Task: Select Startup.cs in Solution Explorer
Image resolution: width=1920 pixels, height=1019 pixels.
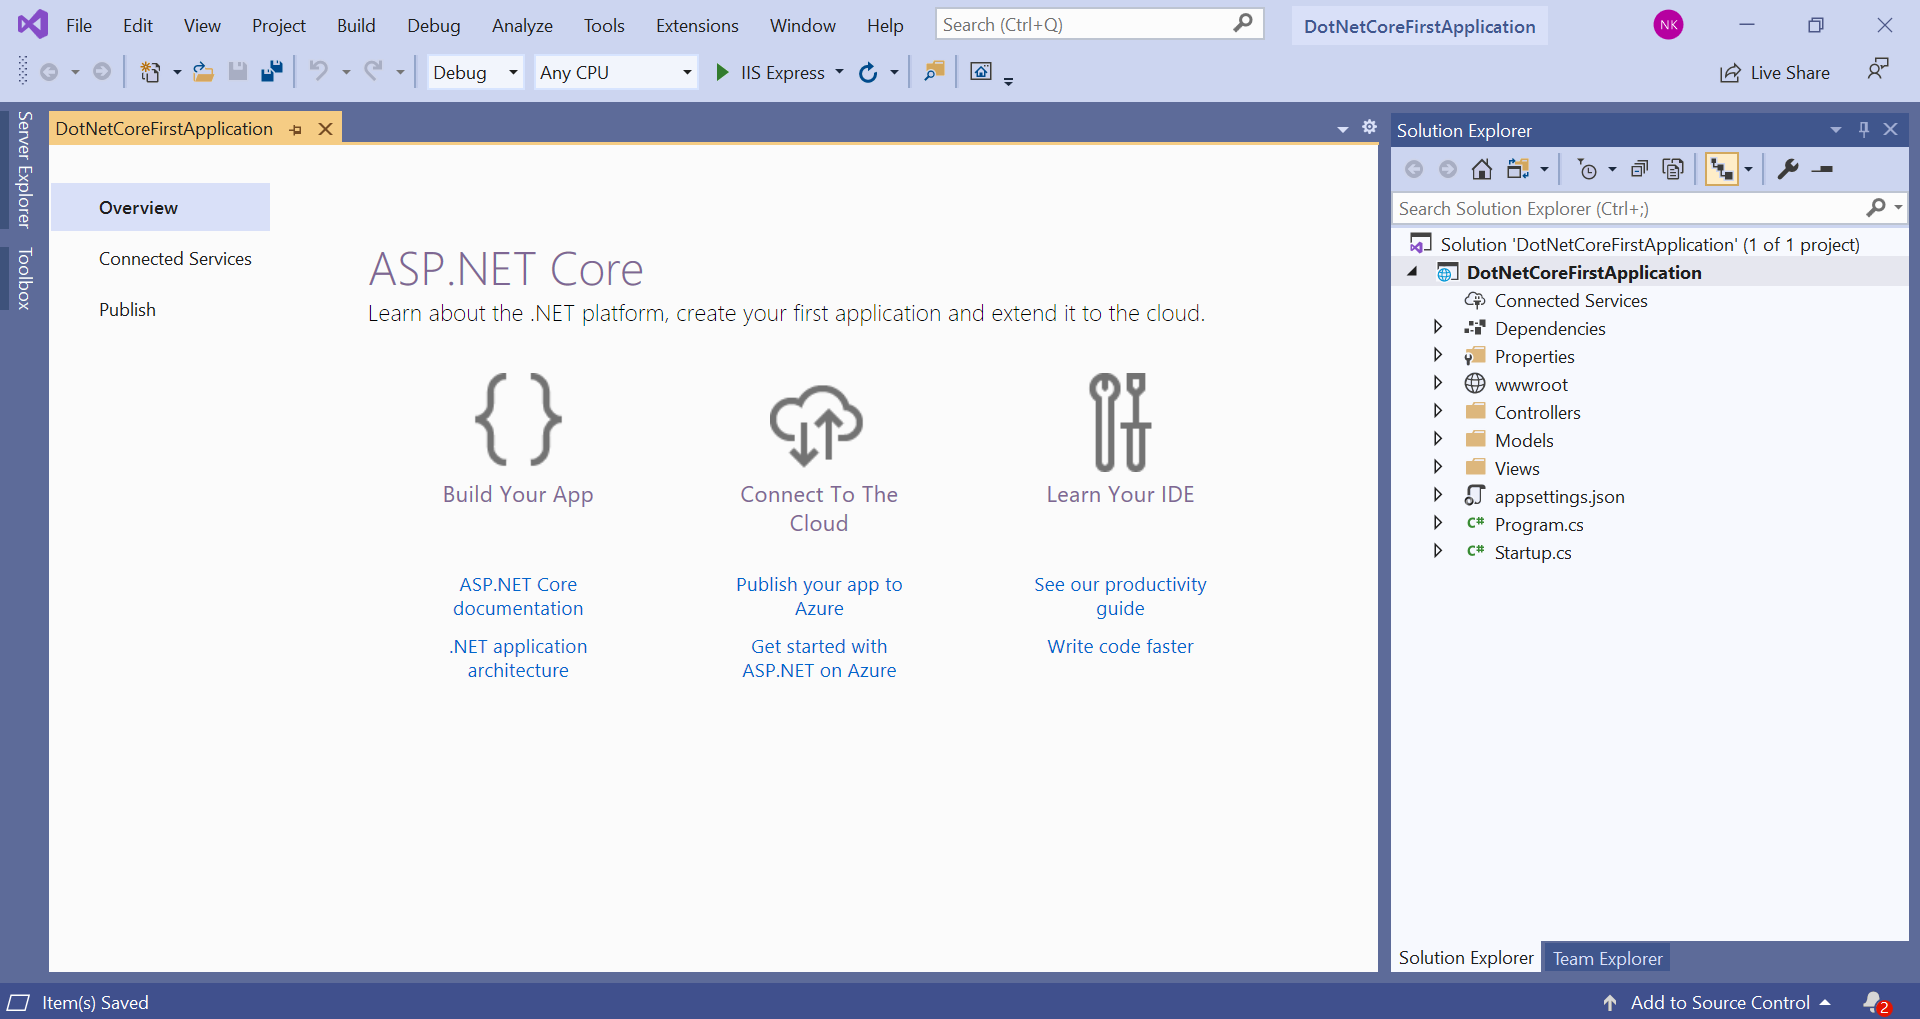Action: tap(1532, 553)
